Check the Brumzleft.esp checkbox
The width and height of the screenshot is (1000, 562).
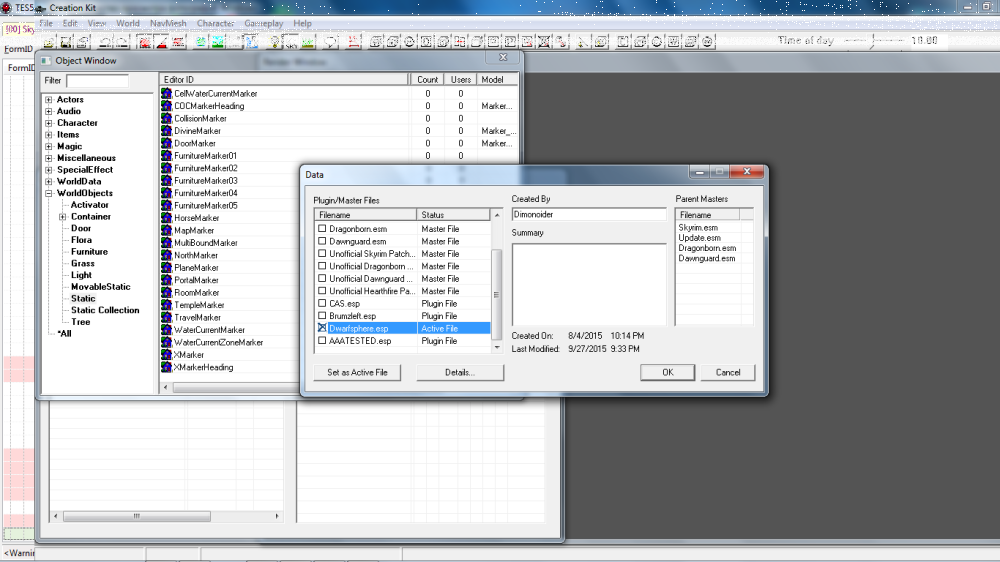322,316
